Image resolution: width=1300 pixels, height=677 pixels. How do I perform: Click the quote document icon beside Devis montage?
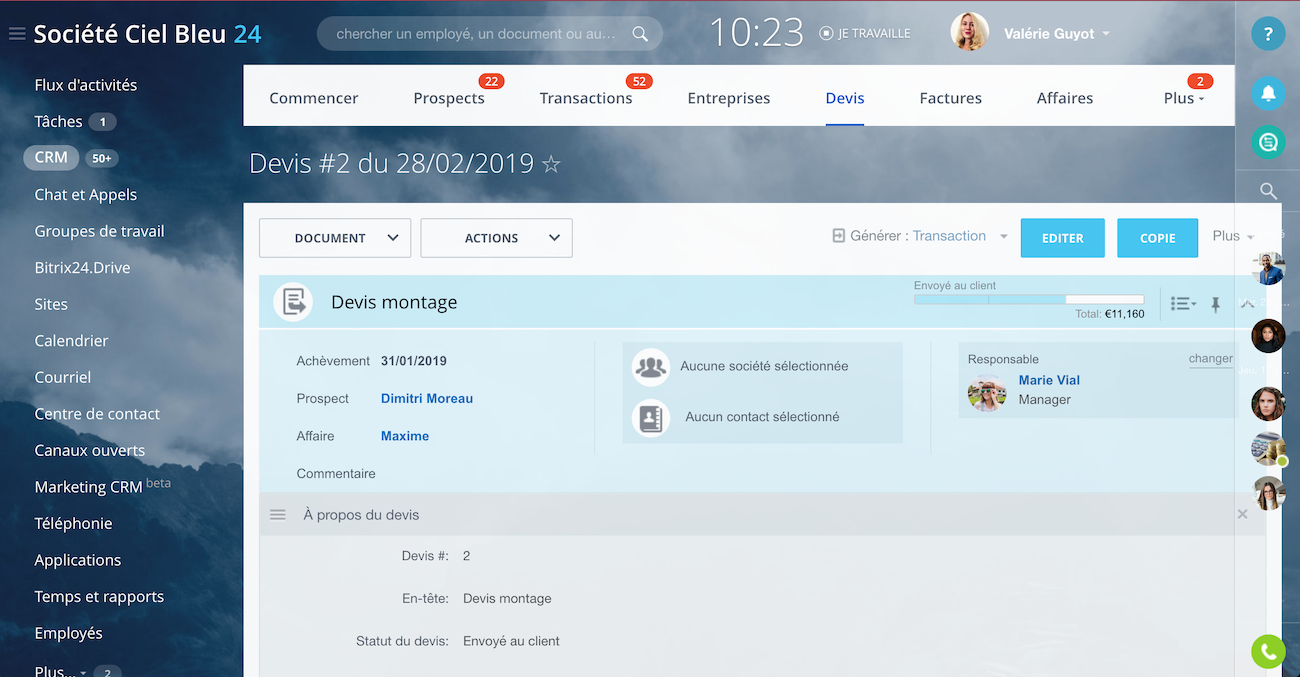point(293,302)
